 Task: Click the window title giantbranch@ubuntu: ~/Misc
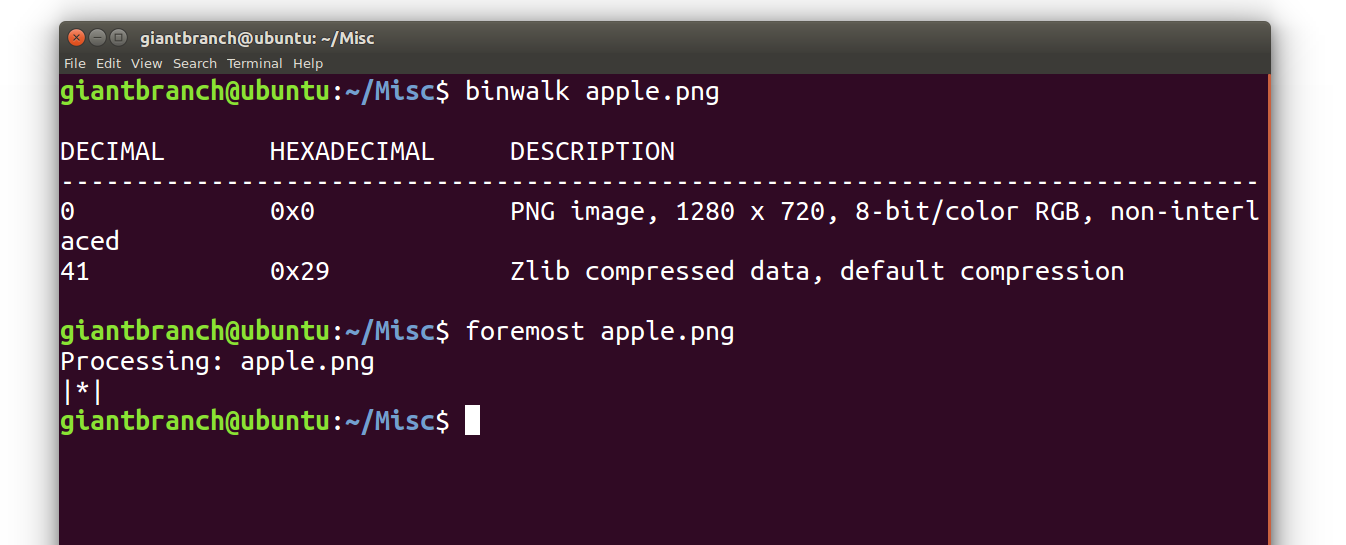pos(257,38)
